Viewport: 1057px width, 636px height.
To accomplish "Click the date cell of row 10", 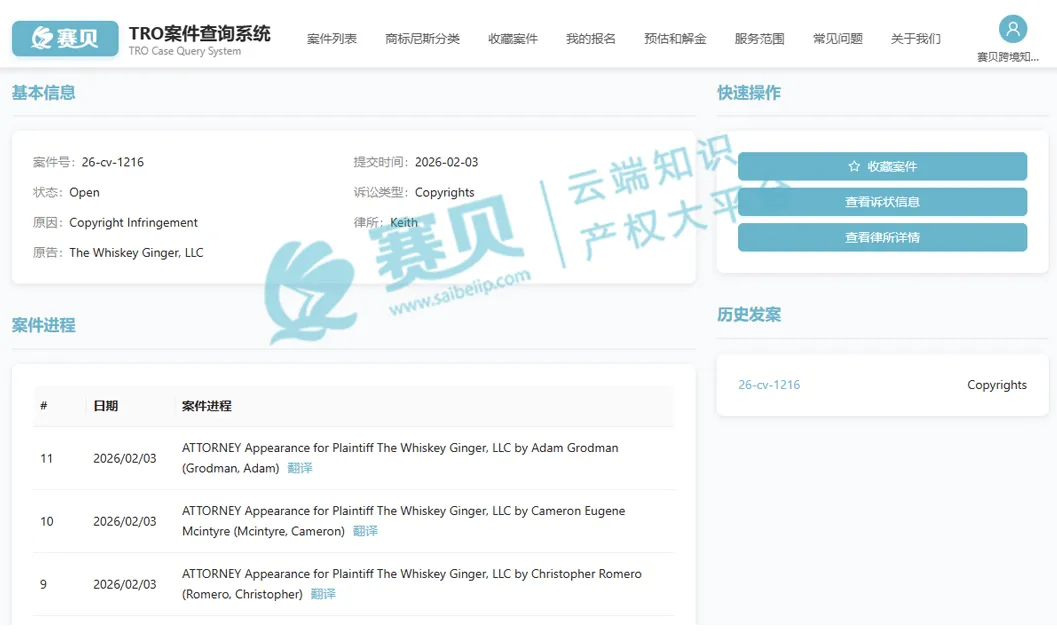I will (x=125, y=521).
